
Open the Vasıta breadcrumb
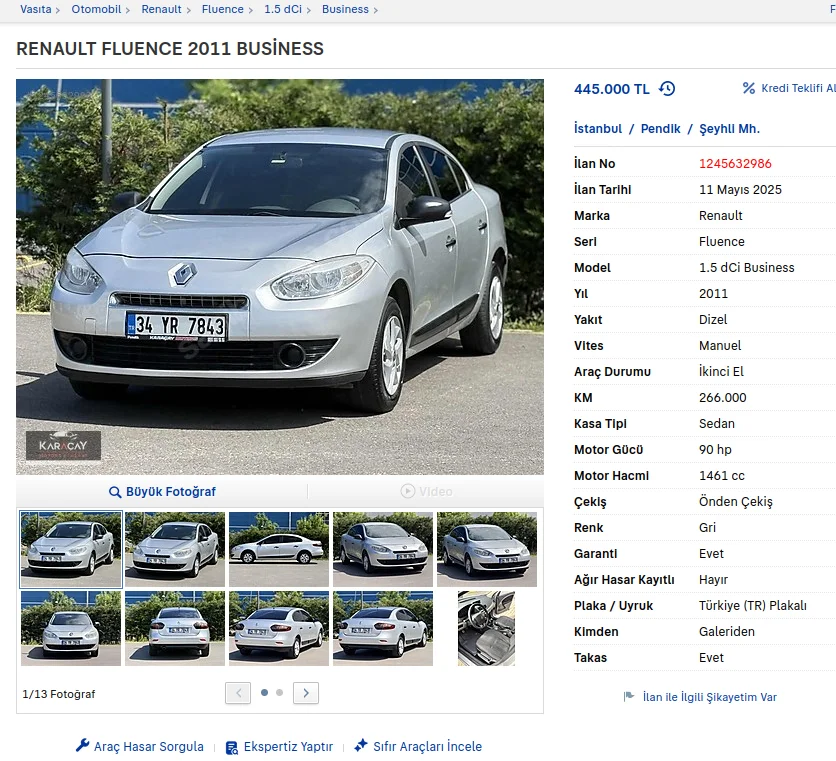pyautogui.click(x=36, y=9)
